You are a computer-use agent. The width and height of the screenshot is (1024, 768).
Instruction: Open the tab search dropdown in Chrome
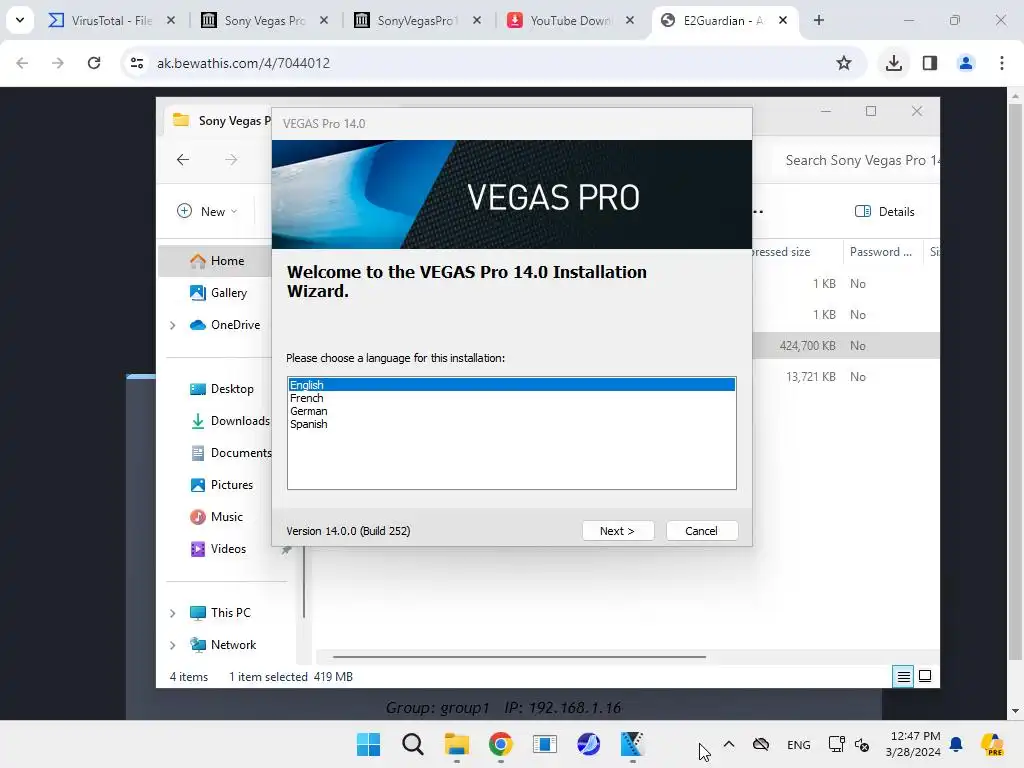(20, 20)
